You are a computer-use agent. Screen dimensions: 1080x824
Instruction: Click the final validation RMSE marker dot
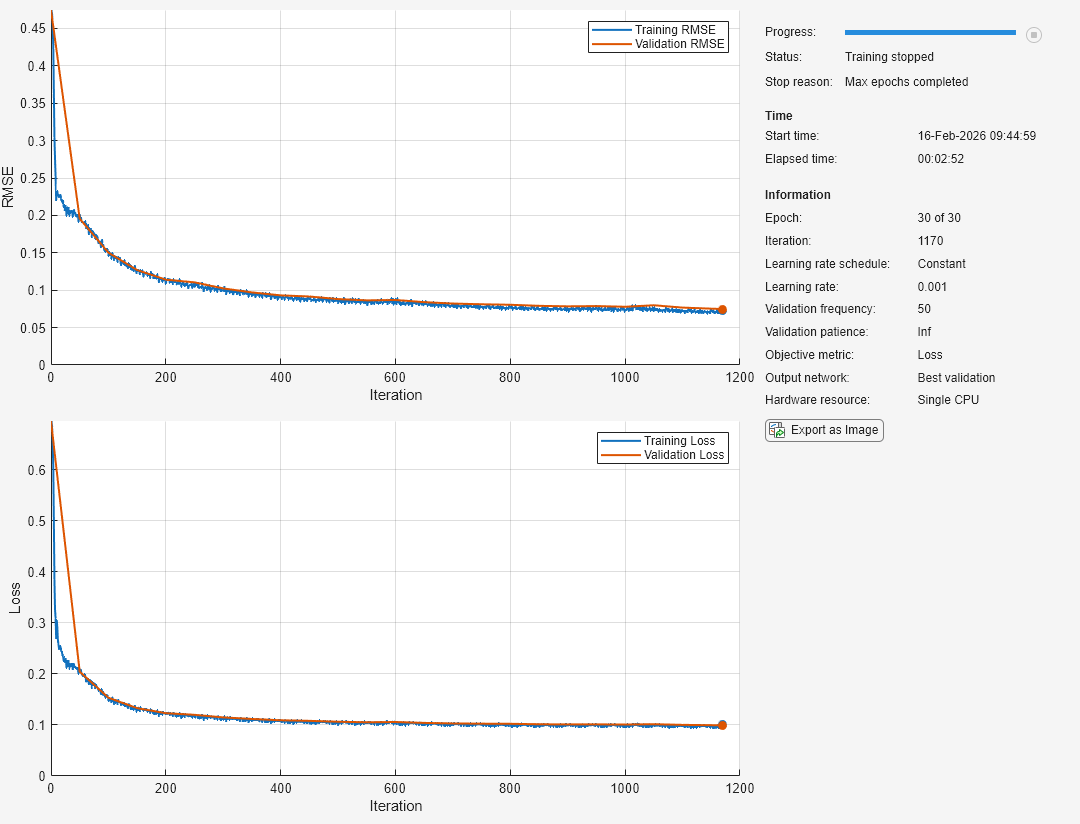722,310
